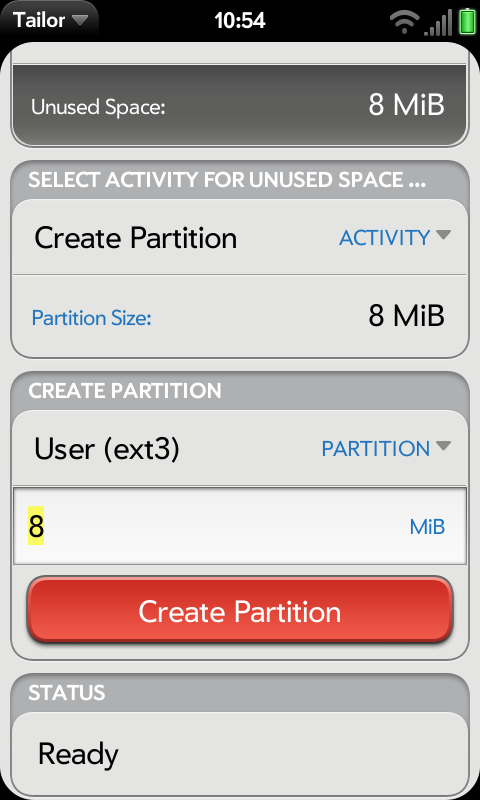The height and width of the screenshot is (800, 480).
Task: Tap the green battery icon
Action: [467, 22]
